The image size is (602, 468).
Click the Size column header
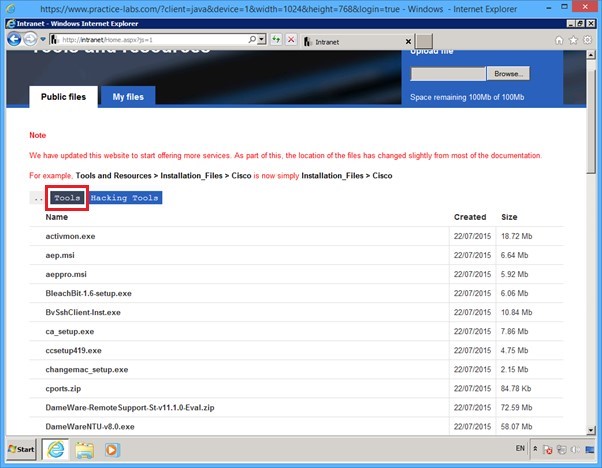pos(509,217)
